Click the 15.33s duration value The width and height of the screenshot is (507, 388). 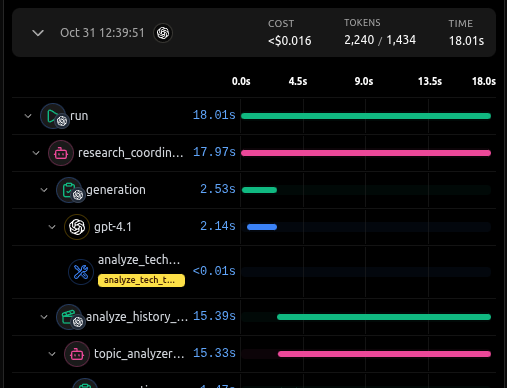(214, 353)
